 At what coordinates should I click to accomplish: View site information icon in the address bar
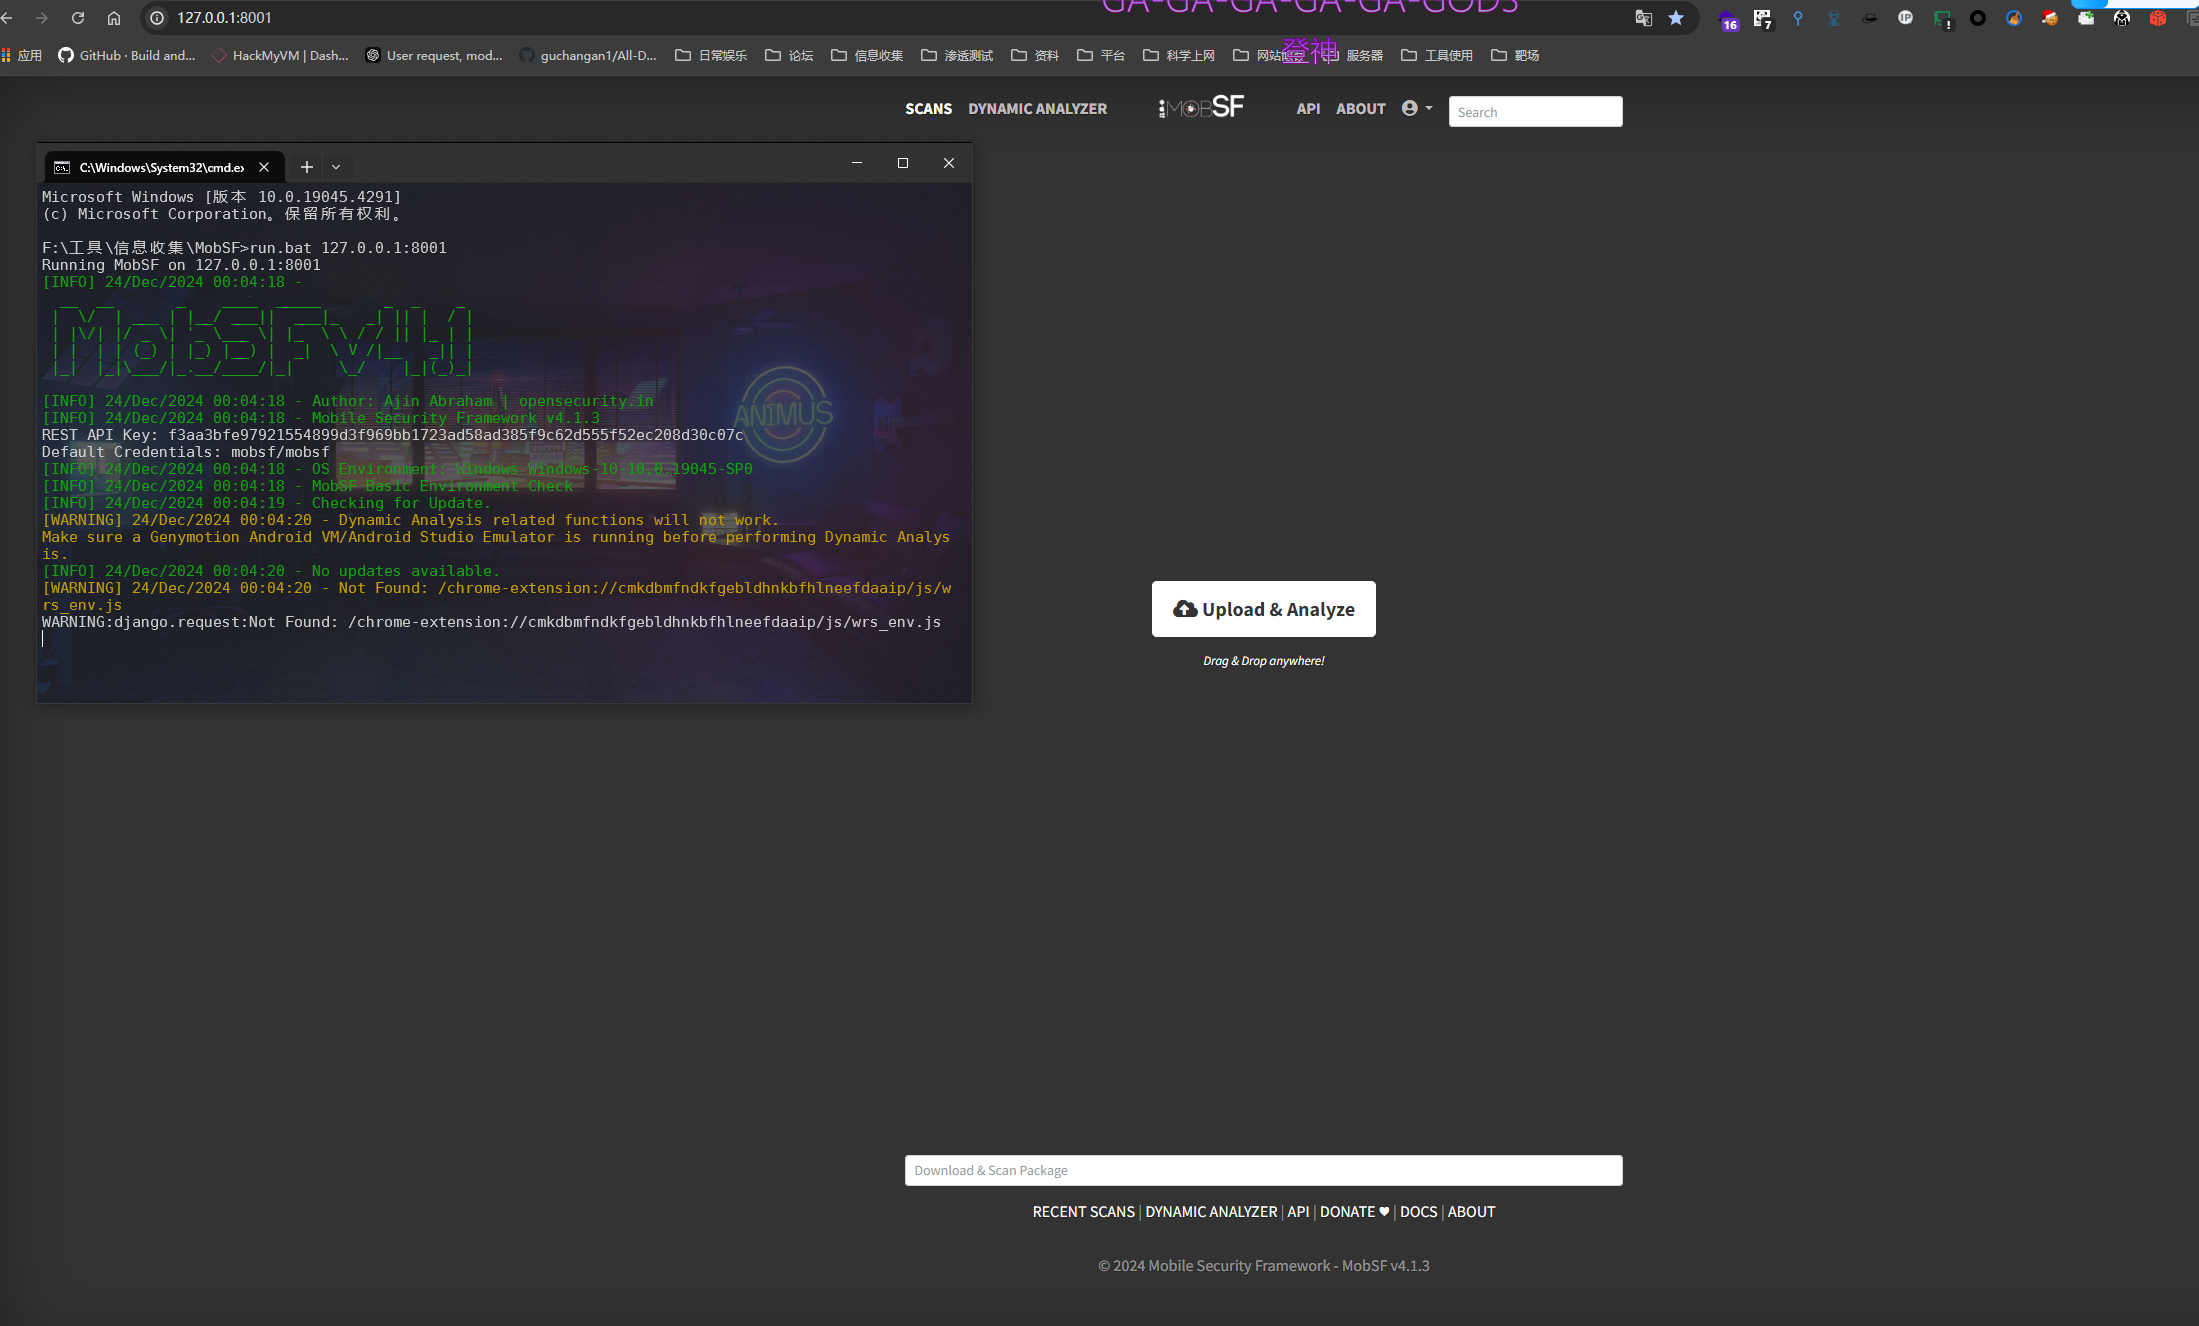point(157,18)
